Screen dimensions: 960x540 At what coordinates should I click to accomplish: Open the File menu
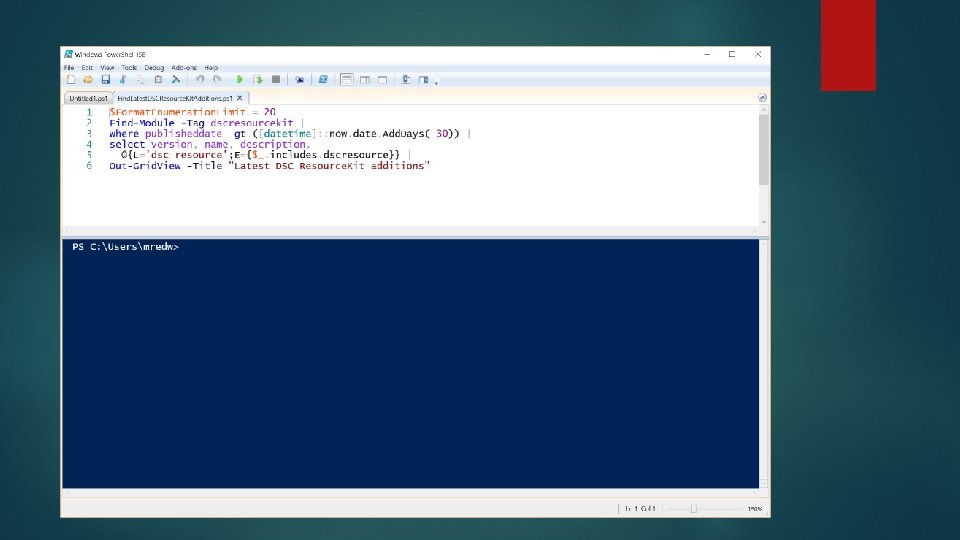pos(69,68)
